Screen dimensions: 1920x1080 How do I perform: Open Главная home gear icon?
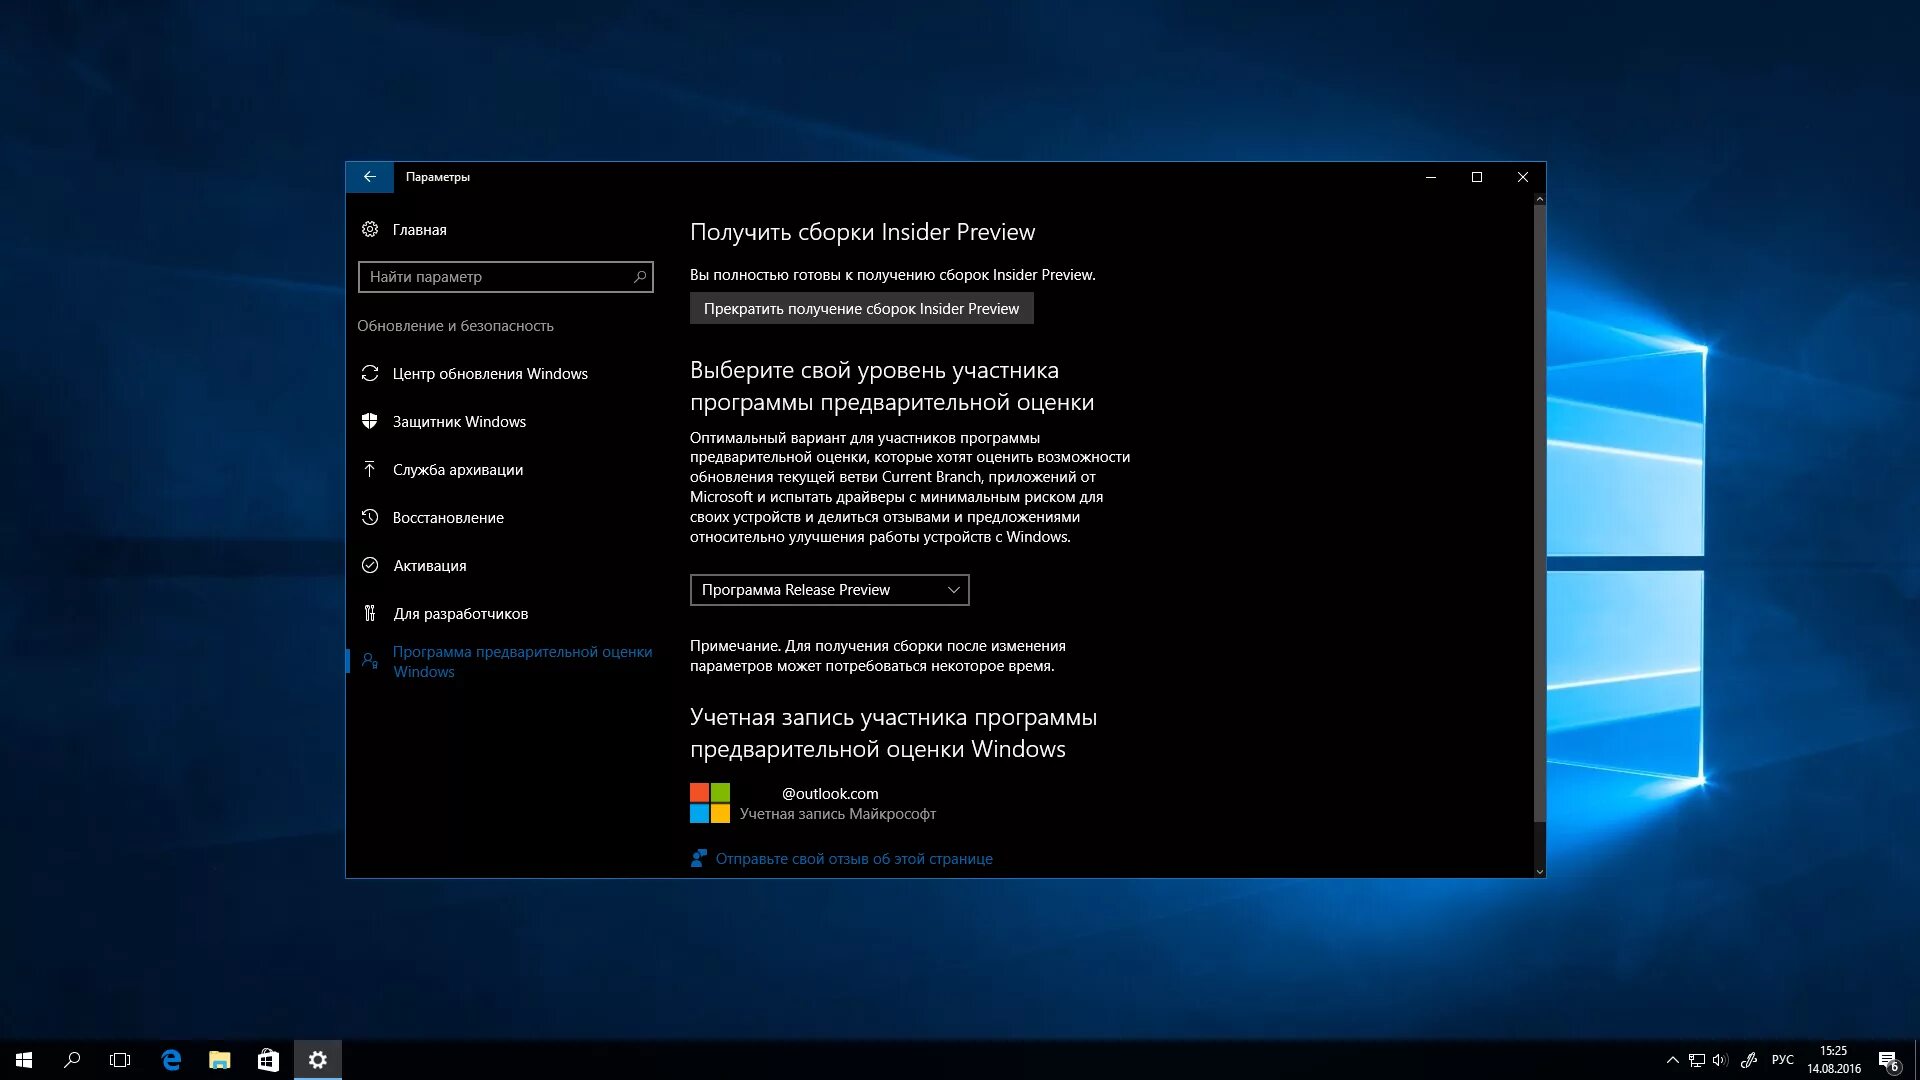coord(370,230)
